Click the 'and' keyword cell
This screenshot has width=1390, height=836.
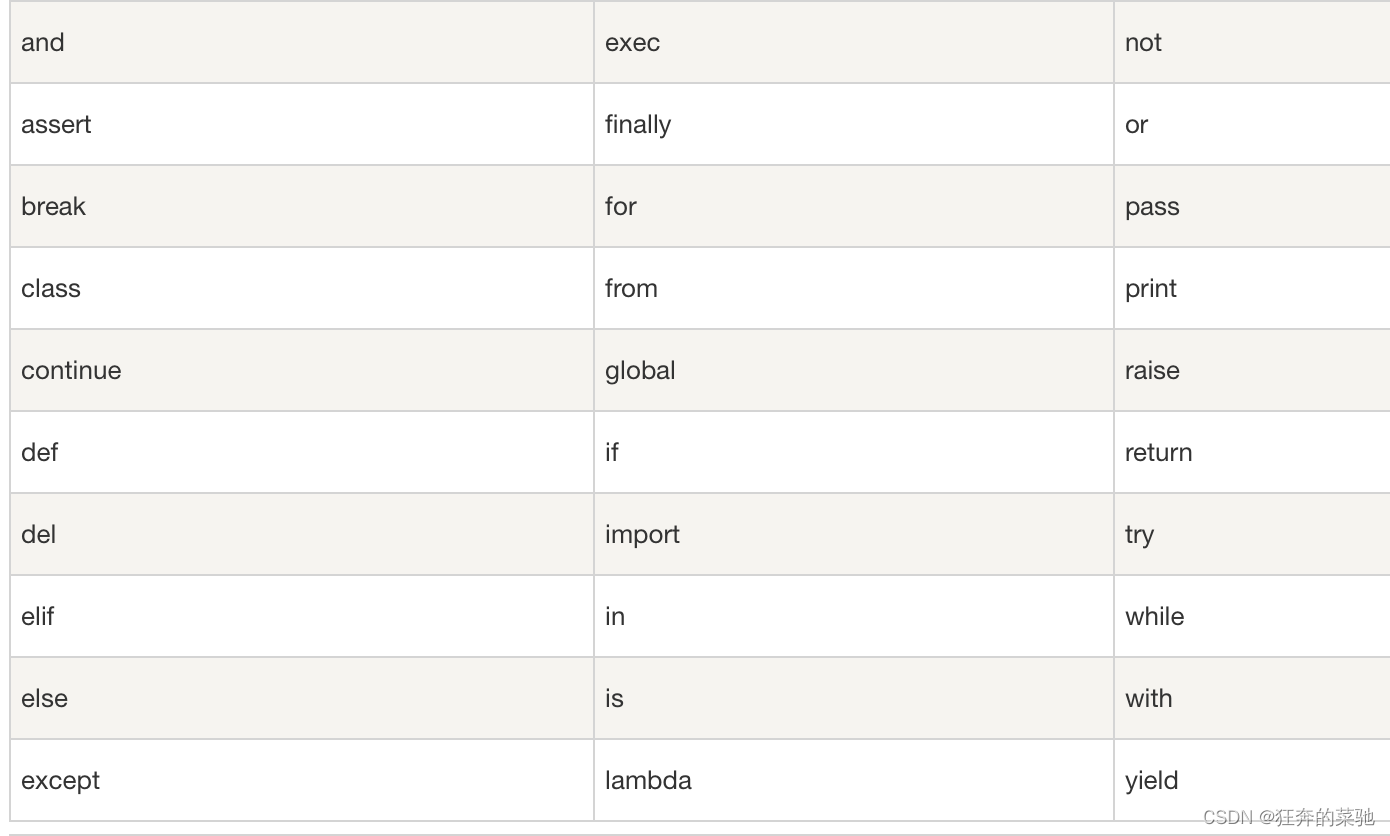pos(302,42)
